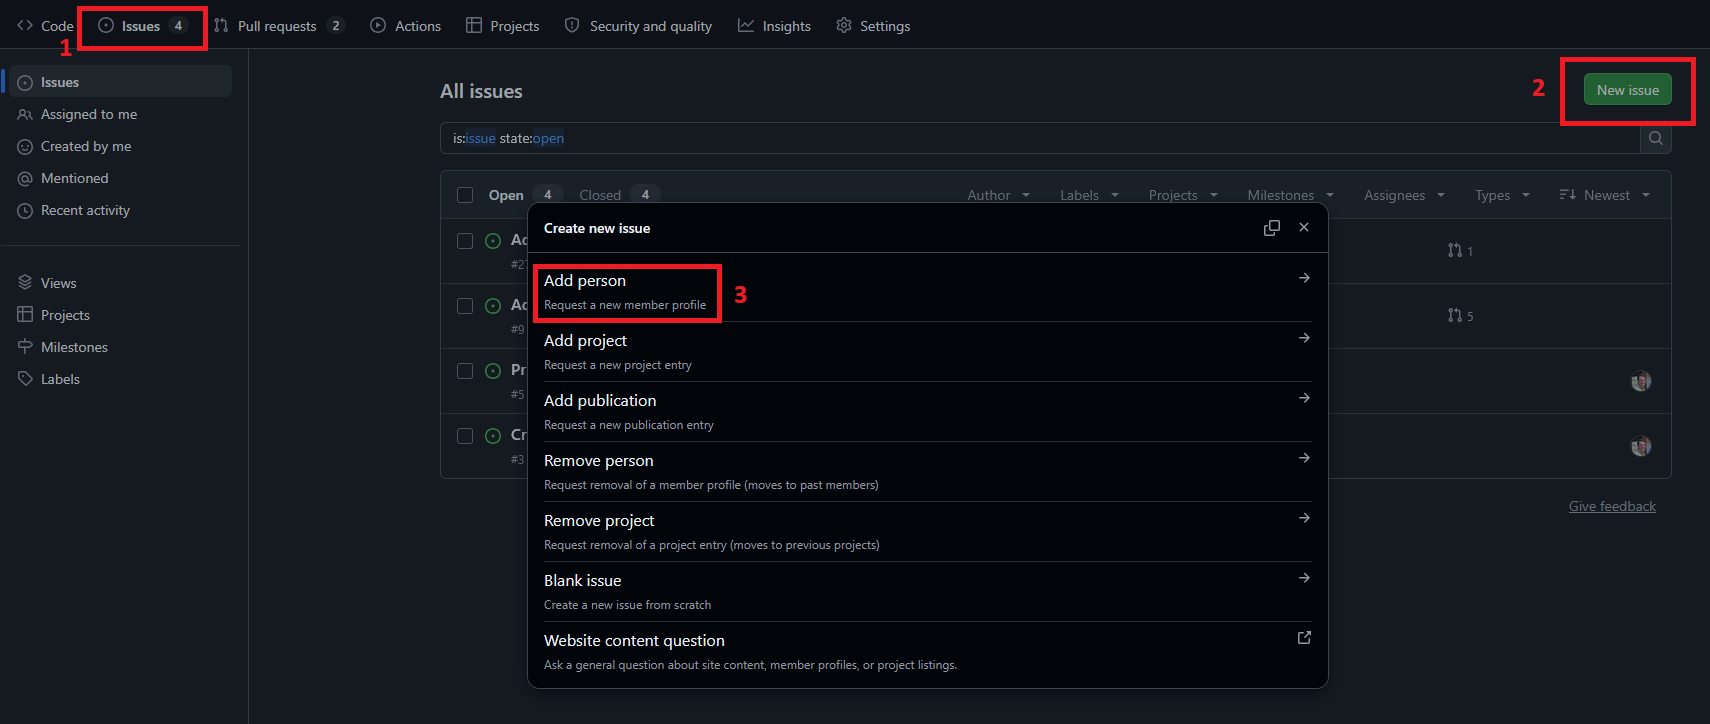1710x724 pixels.
Task: Open Recent activity in sidebar
Action: (x=120, y=210)
